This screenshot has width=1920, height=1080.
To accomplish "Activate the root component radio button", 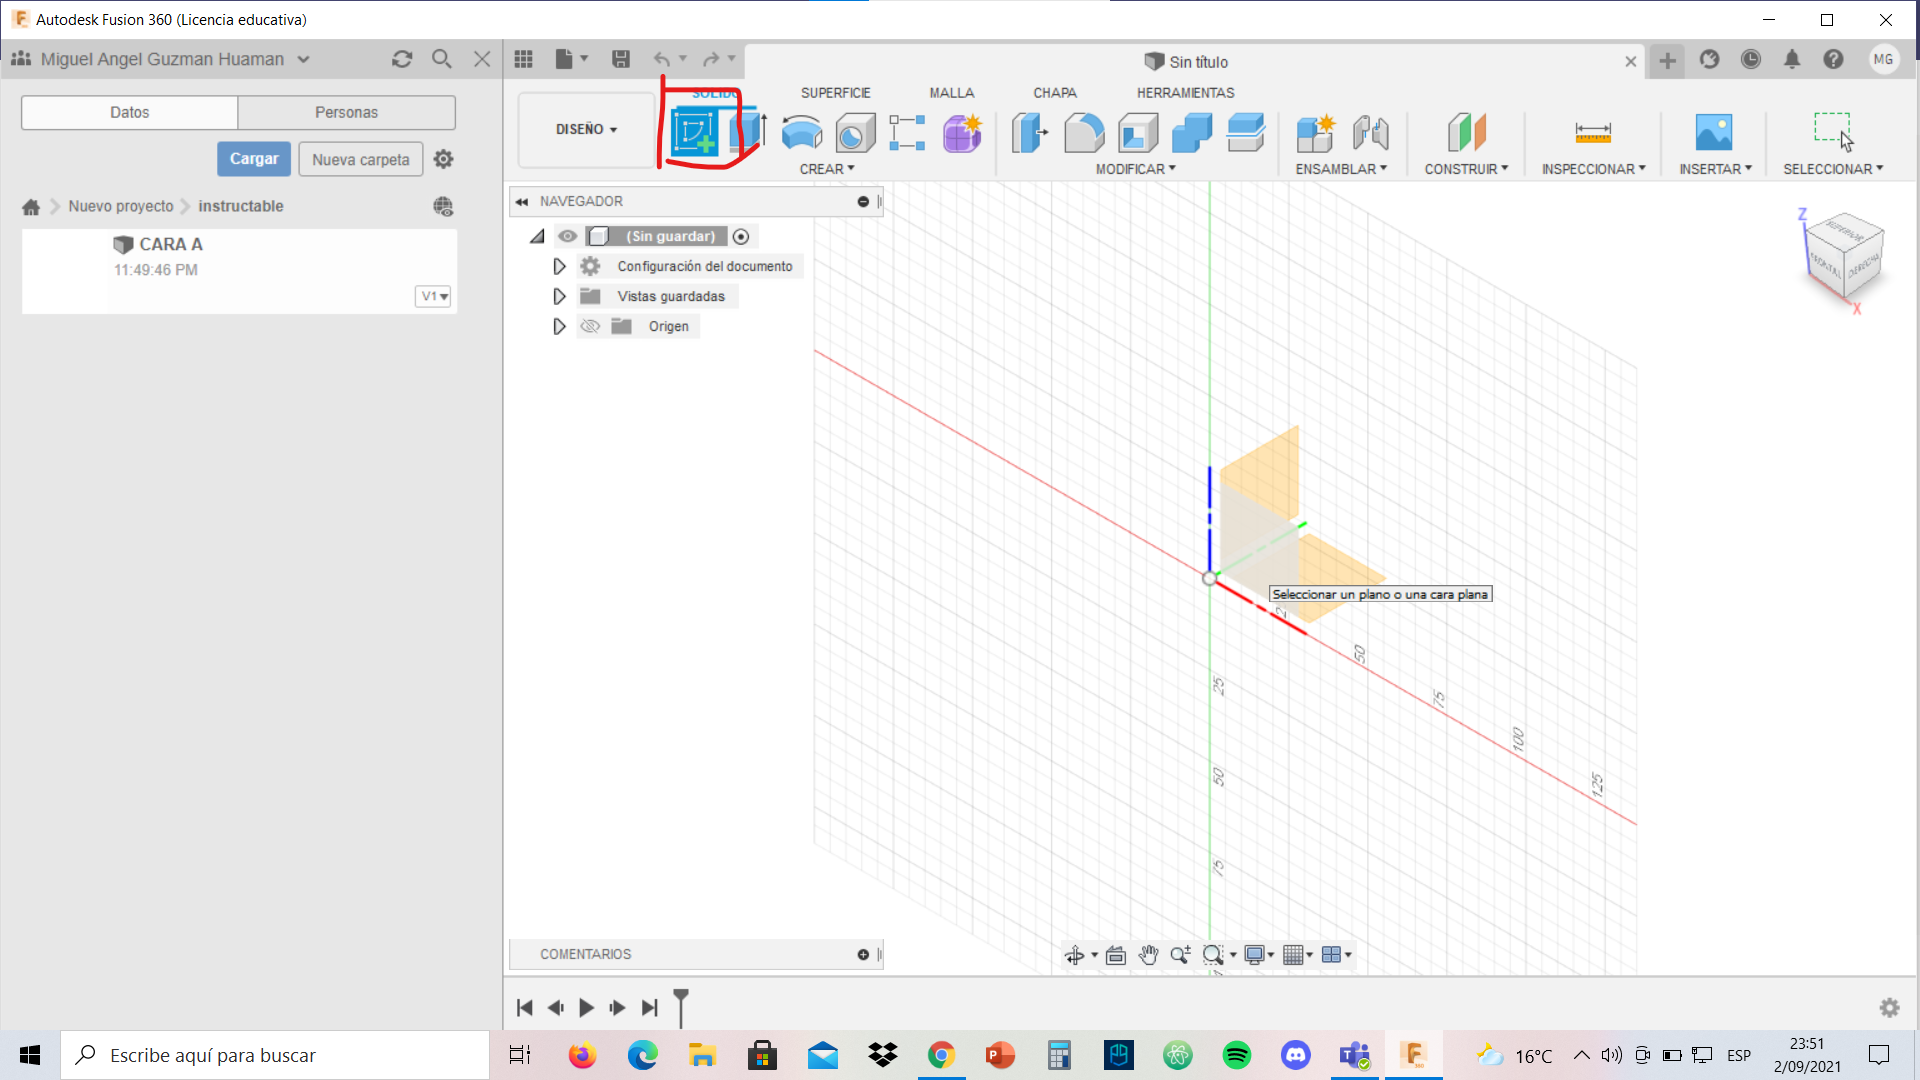I will [x=741, y=236].
